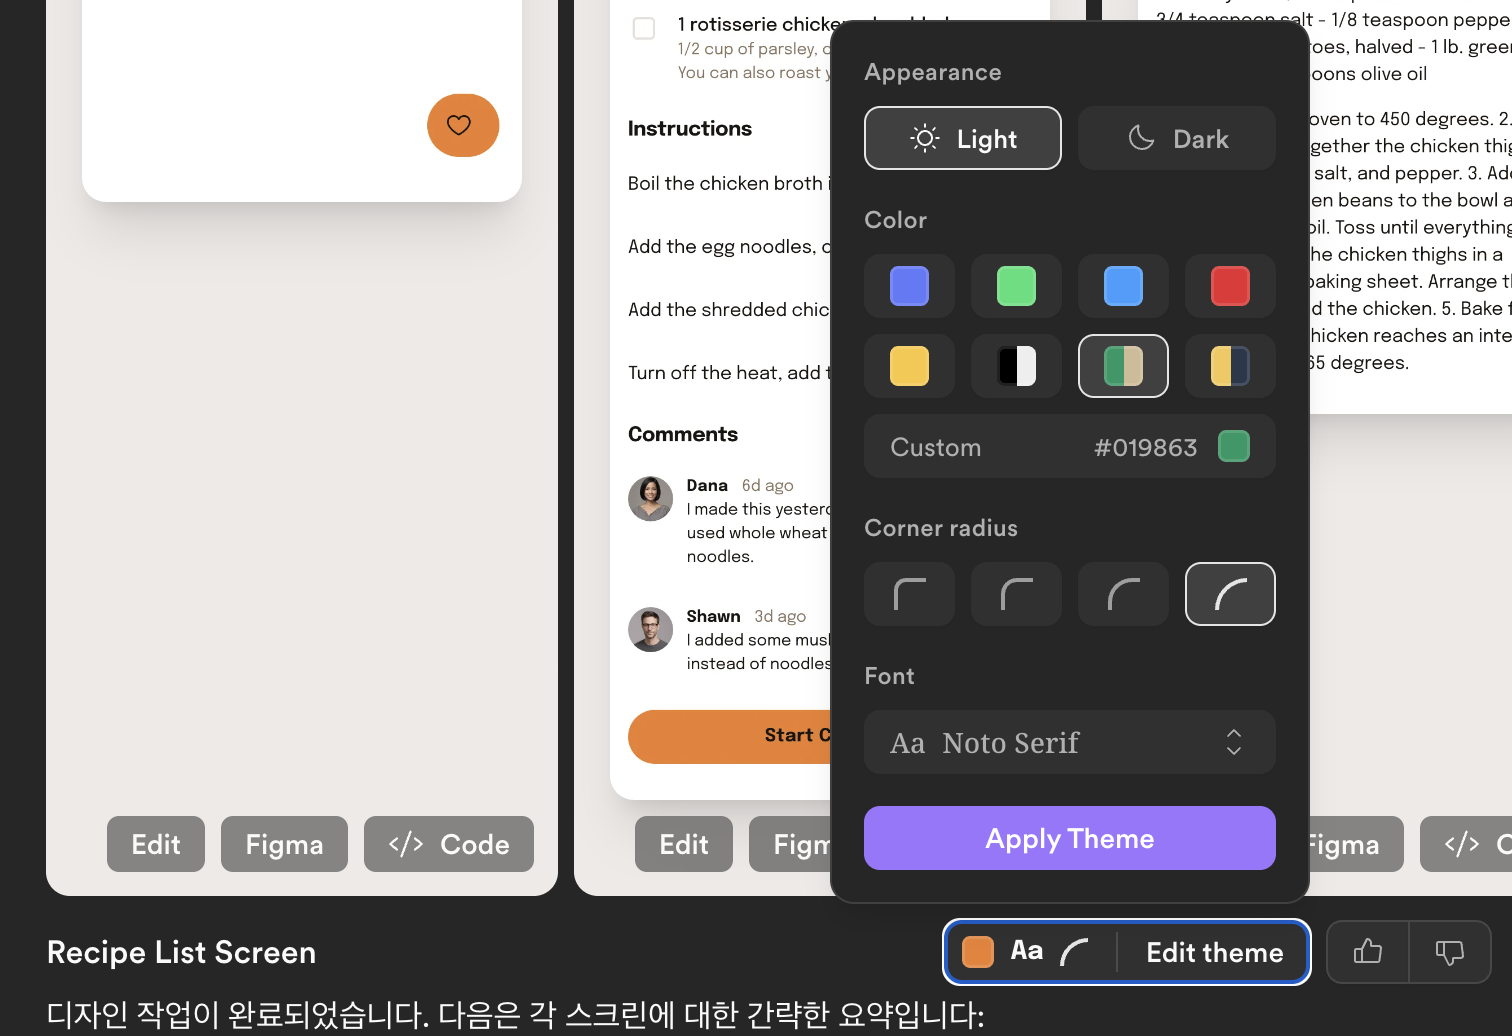
Task: Click Shawn's avatar in the comments
Action: click(650, 629)
